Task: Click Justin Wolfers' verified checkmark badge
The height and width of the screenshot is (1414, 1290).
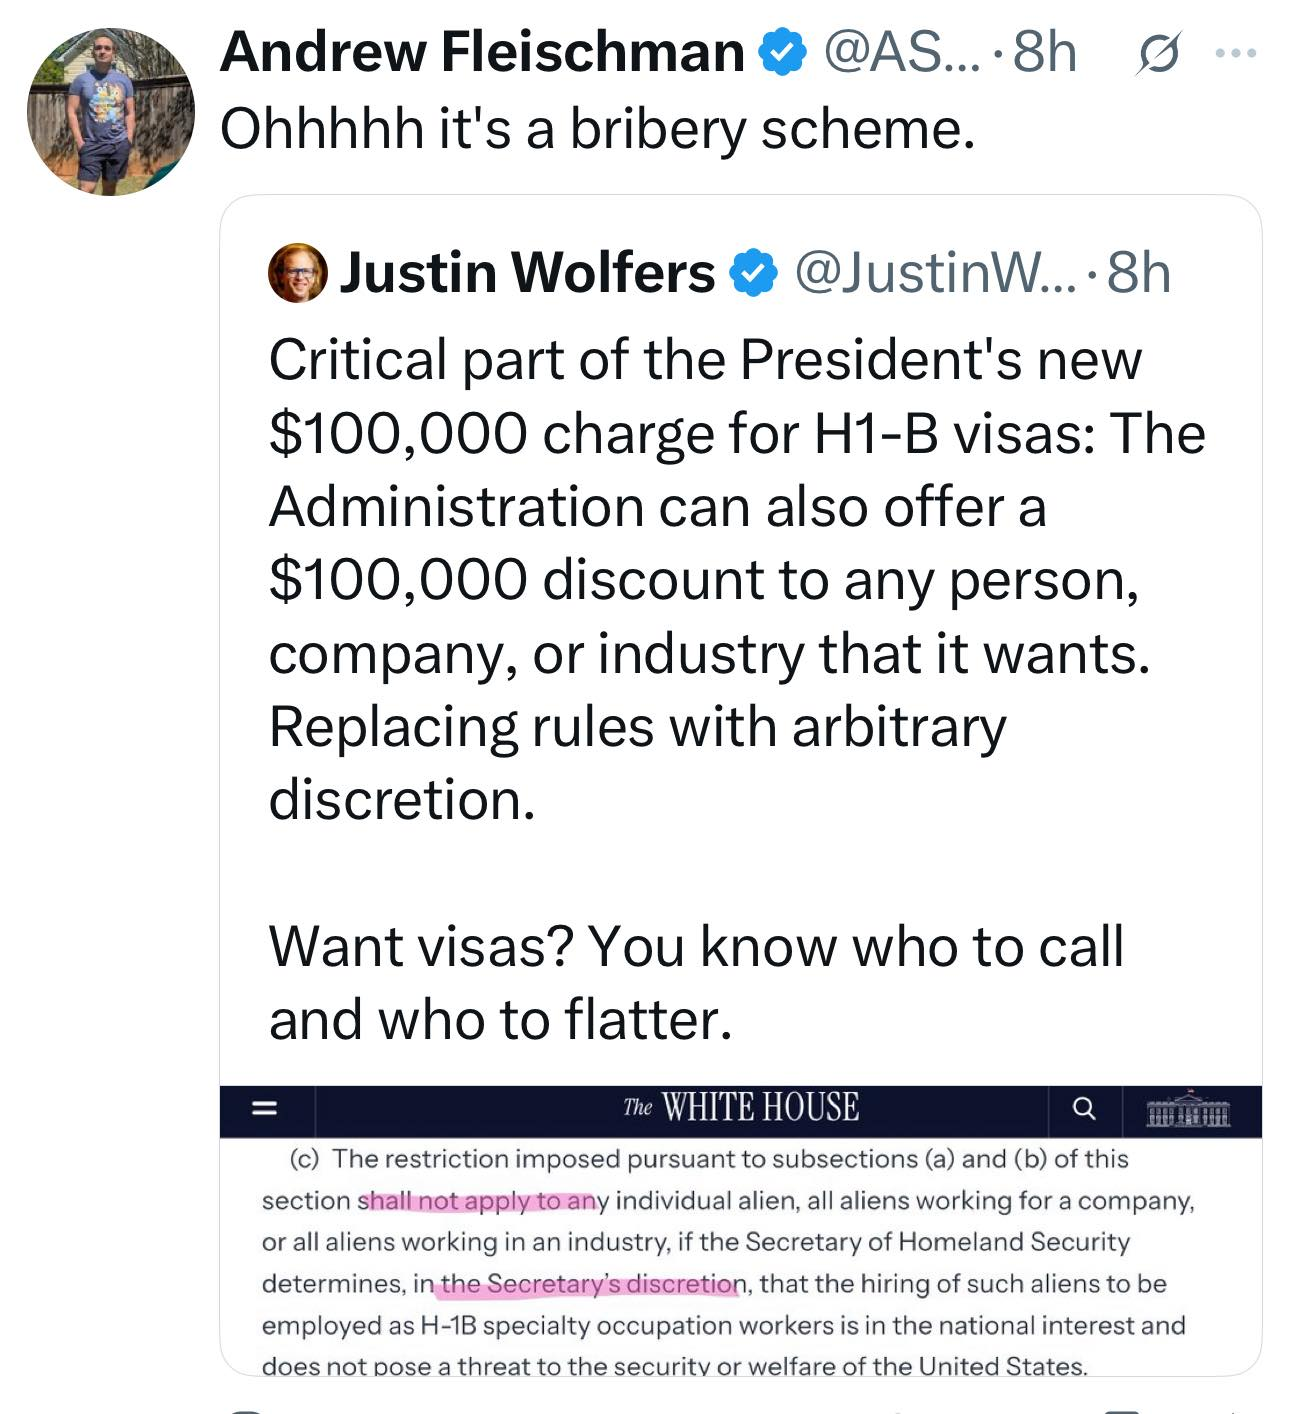Action: (755, 274)
